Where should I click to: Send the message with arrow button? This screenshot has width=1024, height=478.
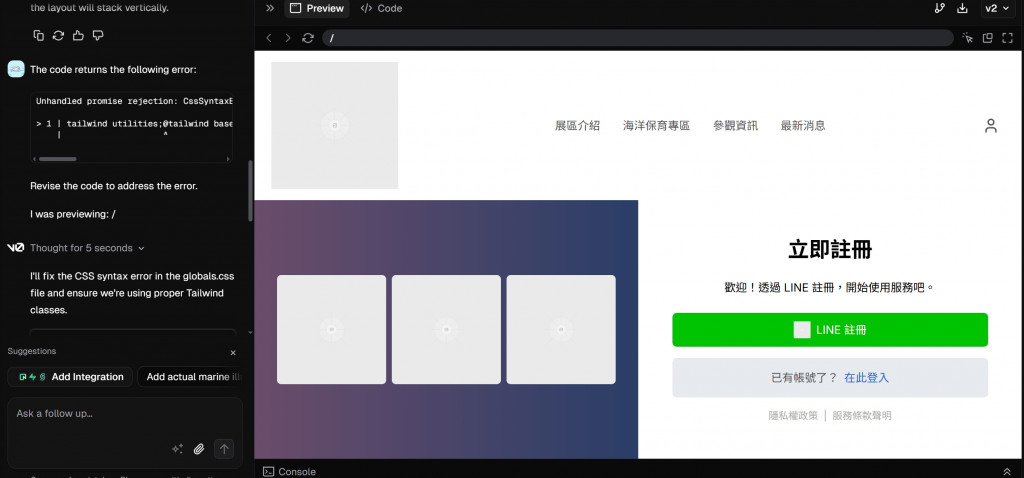(224, 449)
